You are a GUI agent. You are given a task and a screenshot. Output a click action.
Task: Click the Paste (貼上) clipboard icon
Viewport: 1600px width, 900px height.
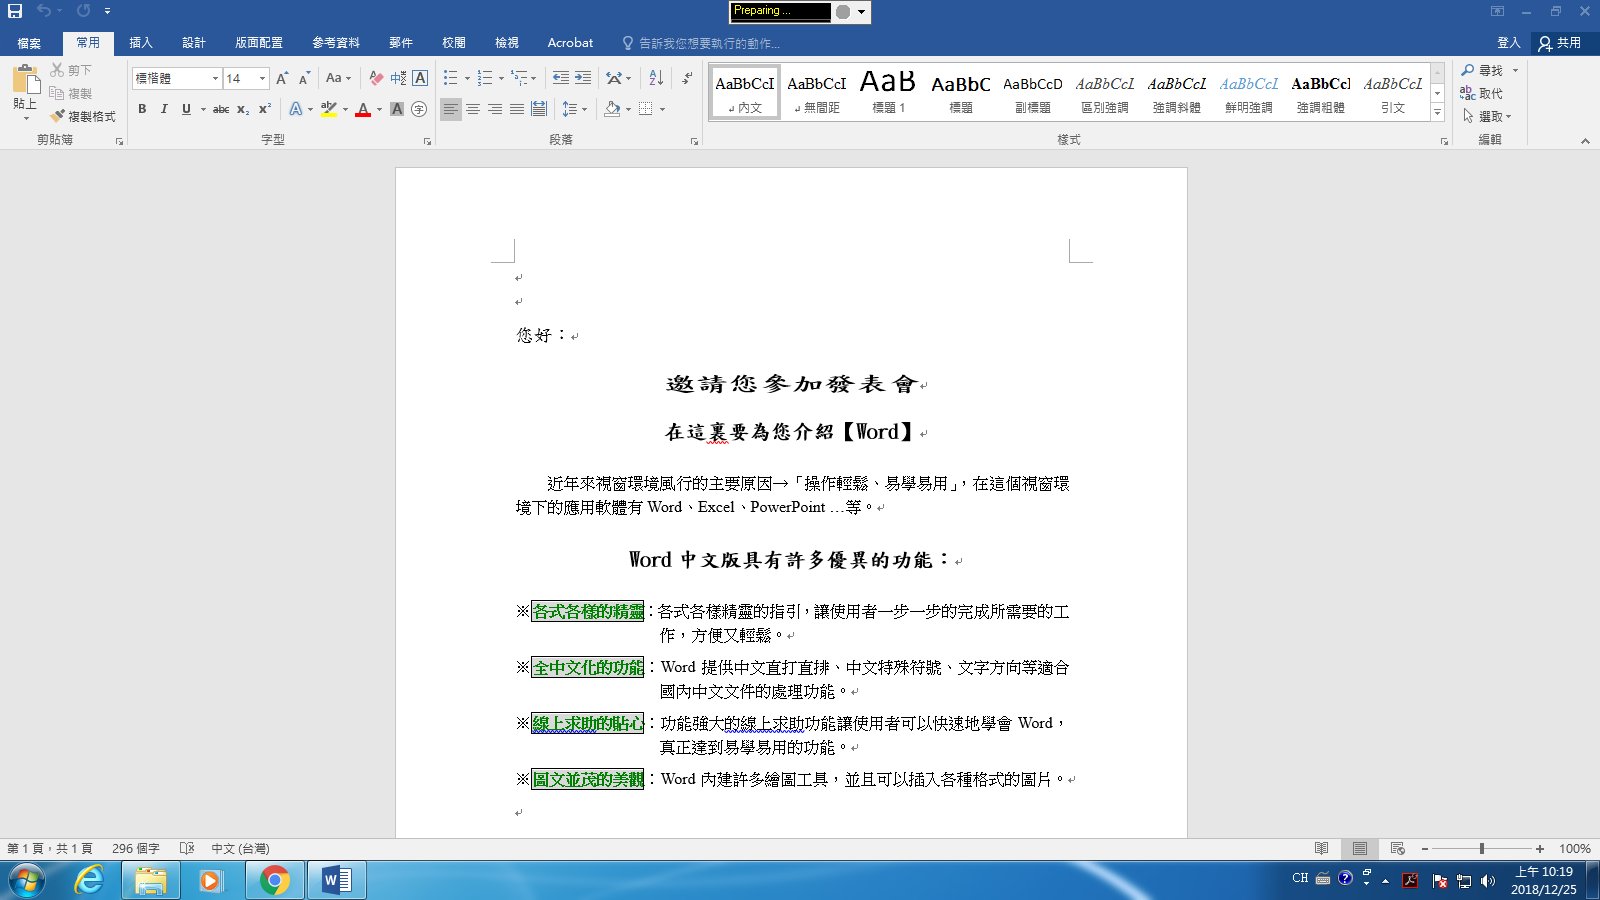25,79
